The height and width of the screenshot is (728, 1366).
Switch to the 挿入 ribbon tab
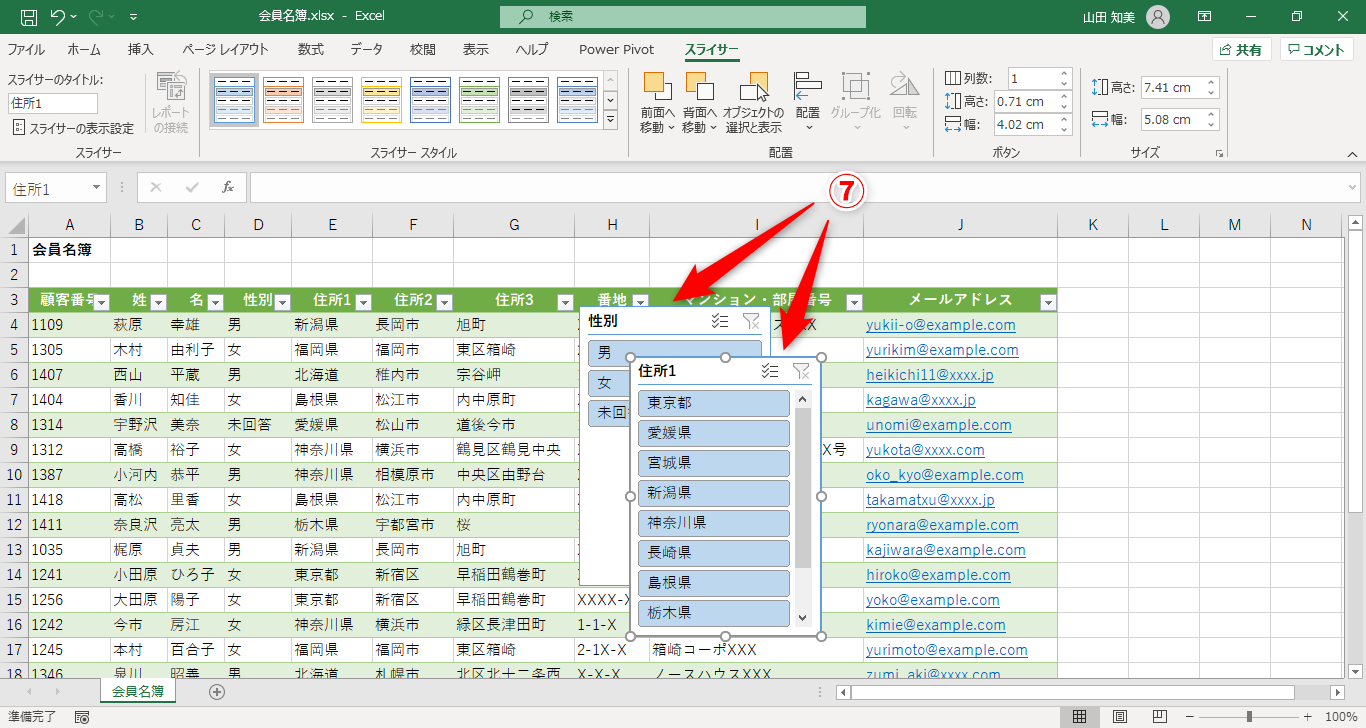[141, 49]
